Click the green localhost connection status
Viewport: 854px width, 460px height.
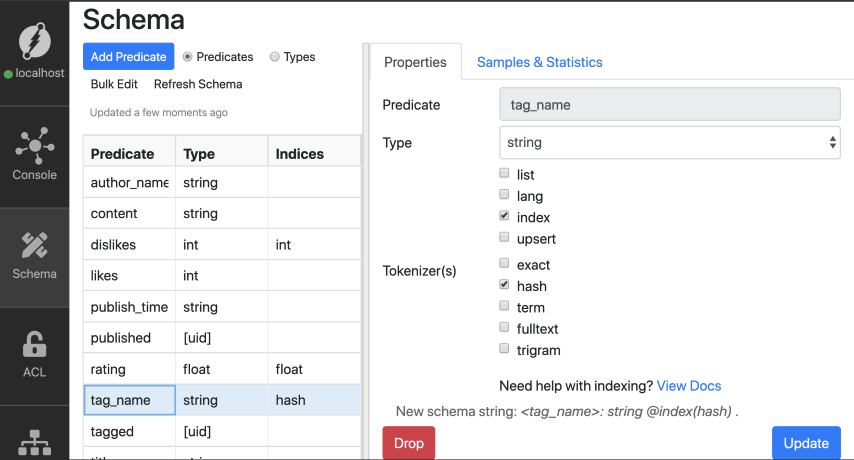[x=34, y=73]
